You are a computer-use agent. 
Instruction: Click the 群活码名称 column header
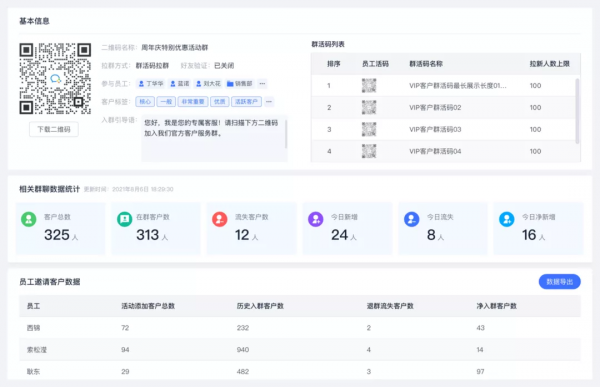tap(426, 64)
